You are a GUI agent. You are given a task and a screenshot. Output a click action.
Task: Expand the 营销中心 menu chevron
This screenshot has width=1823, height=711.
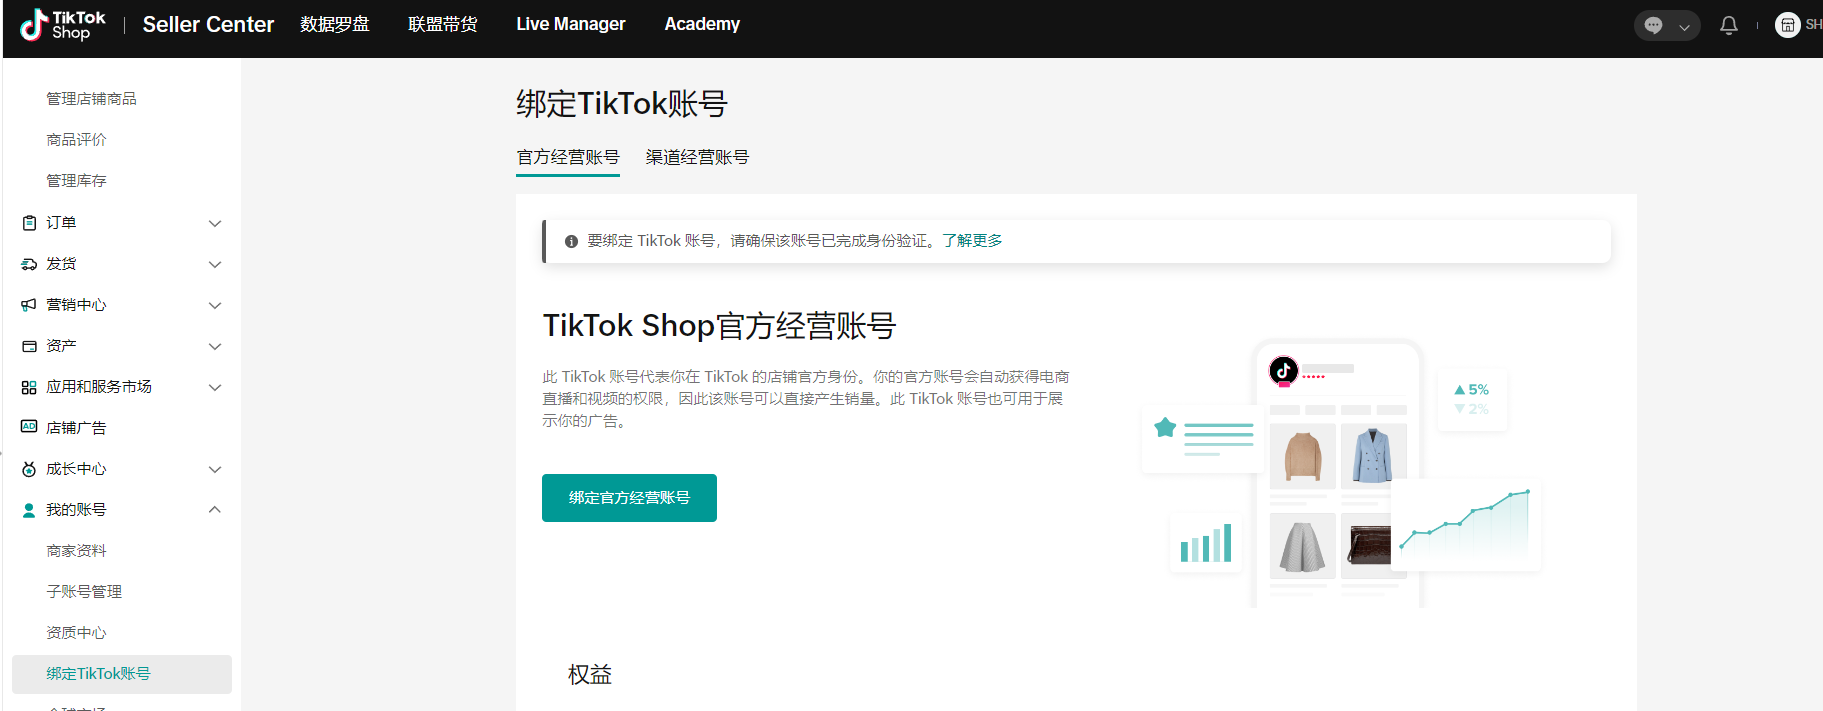214,305
